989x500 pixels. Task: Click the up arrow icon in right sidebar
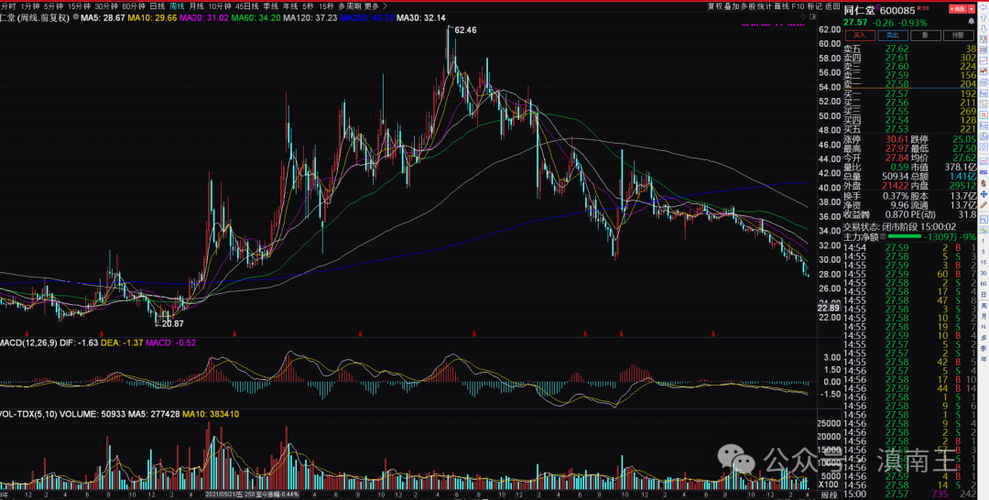pos(983,18)
